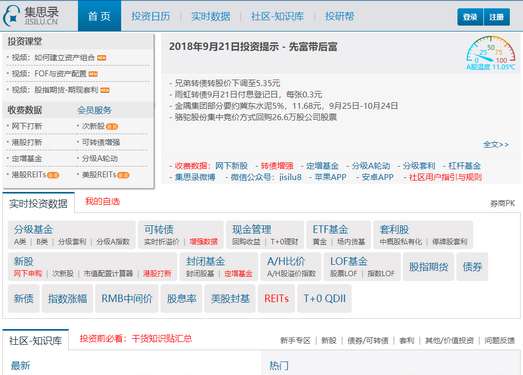Open 网下新股 link under the news
The width and height of the screenshot is (523, 375).
(231, 166)
